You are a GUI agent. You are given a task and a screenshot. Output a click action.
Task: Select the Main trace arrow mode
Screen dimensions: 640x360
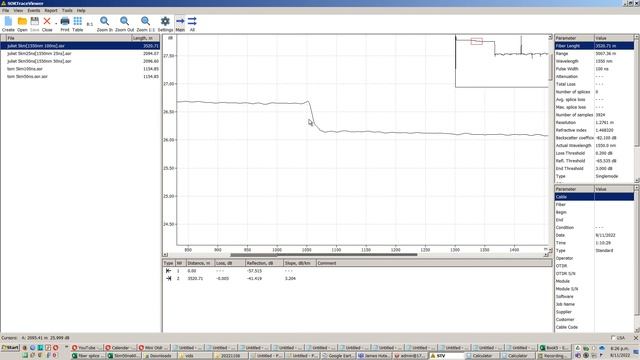point(180,24)
